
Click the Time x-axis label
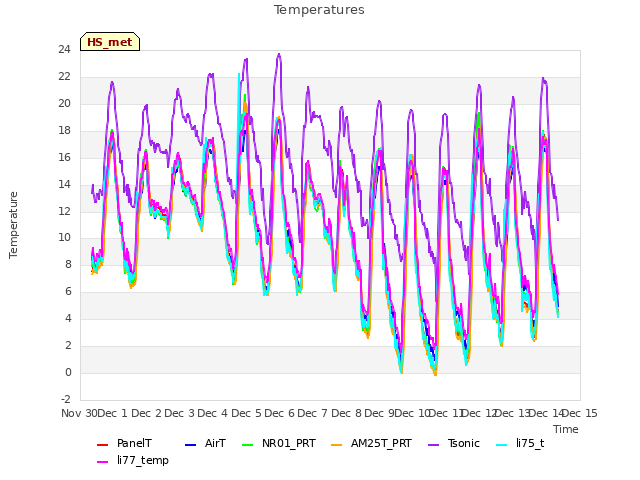(566, 429)
